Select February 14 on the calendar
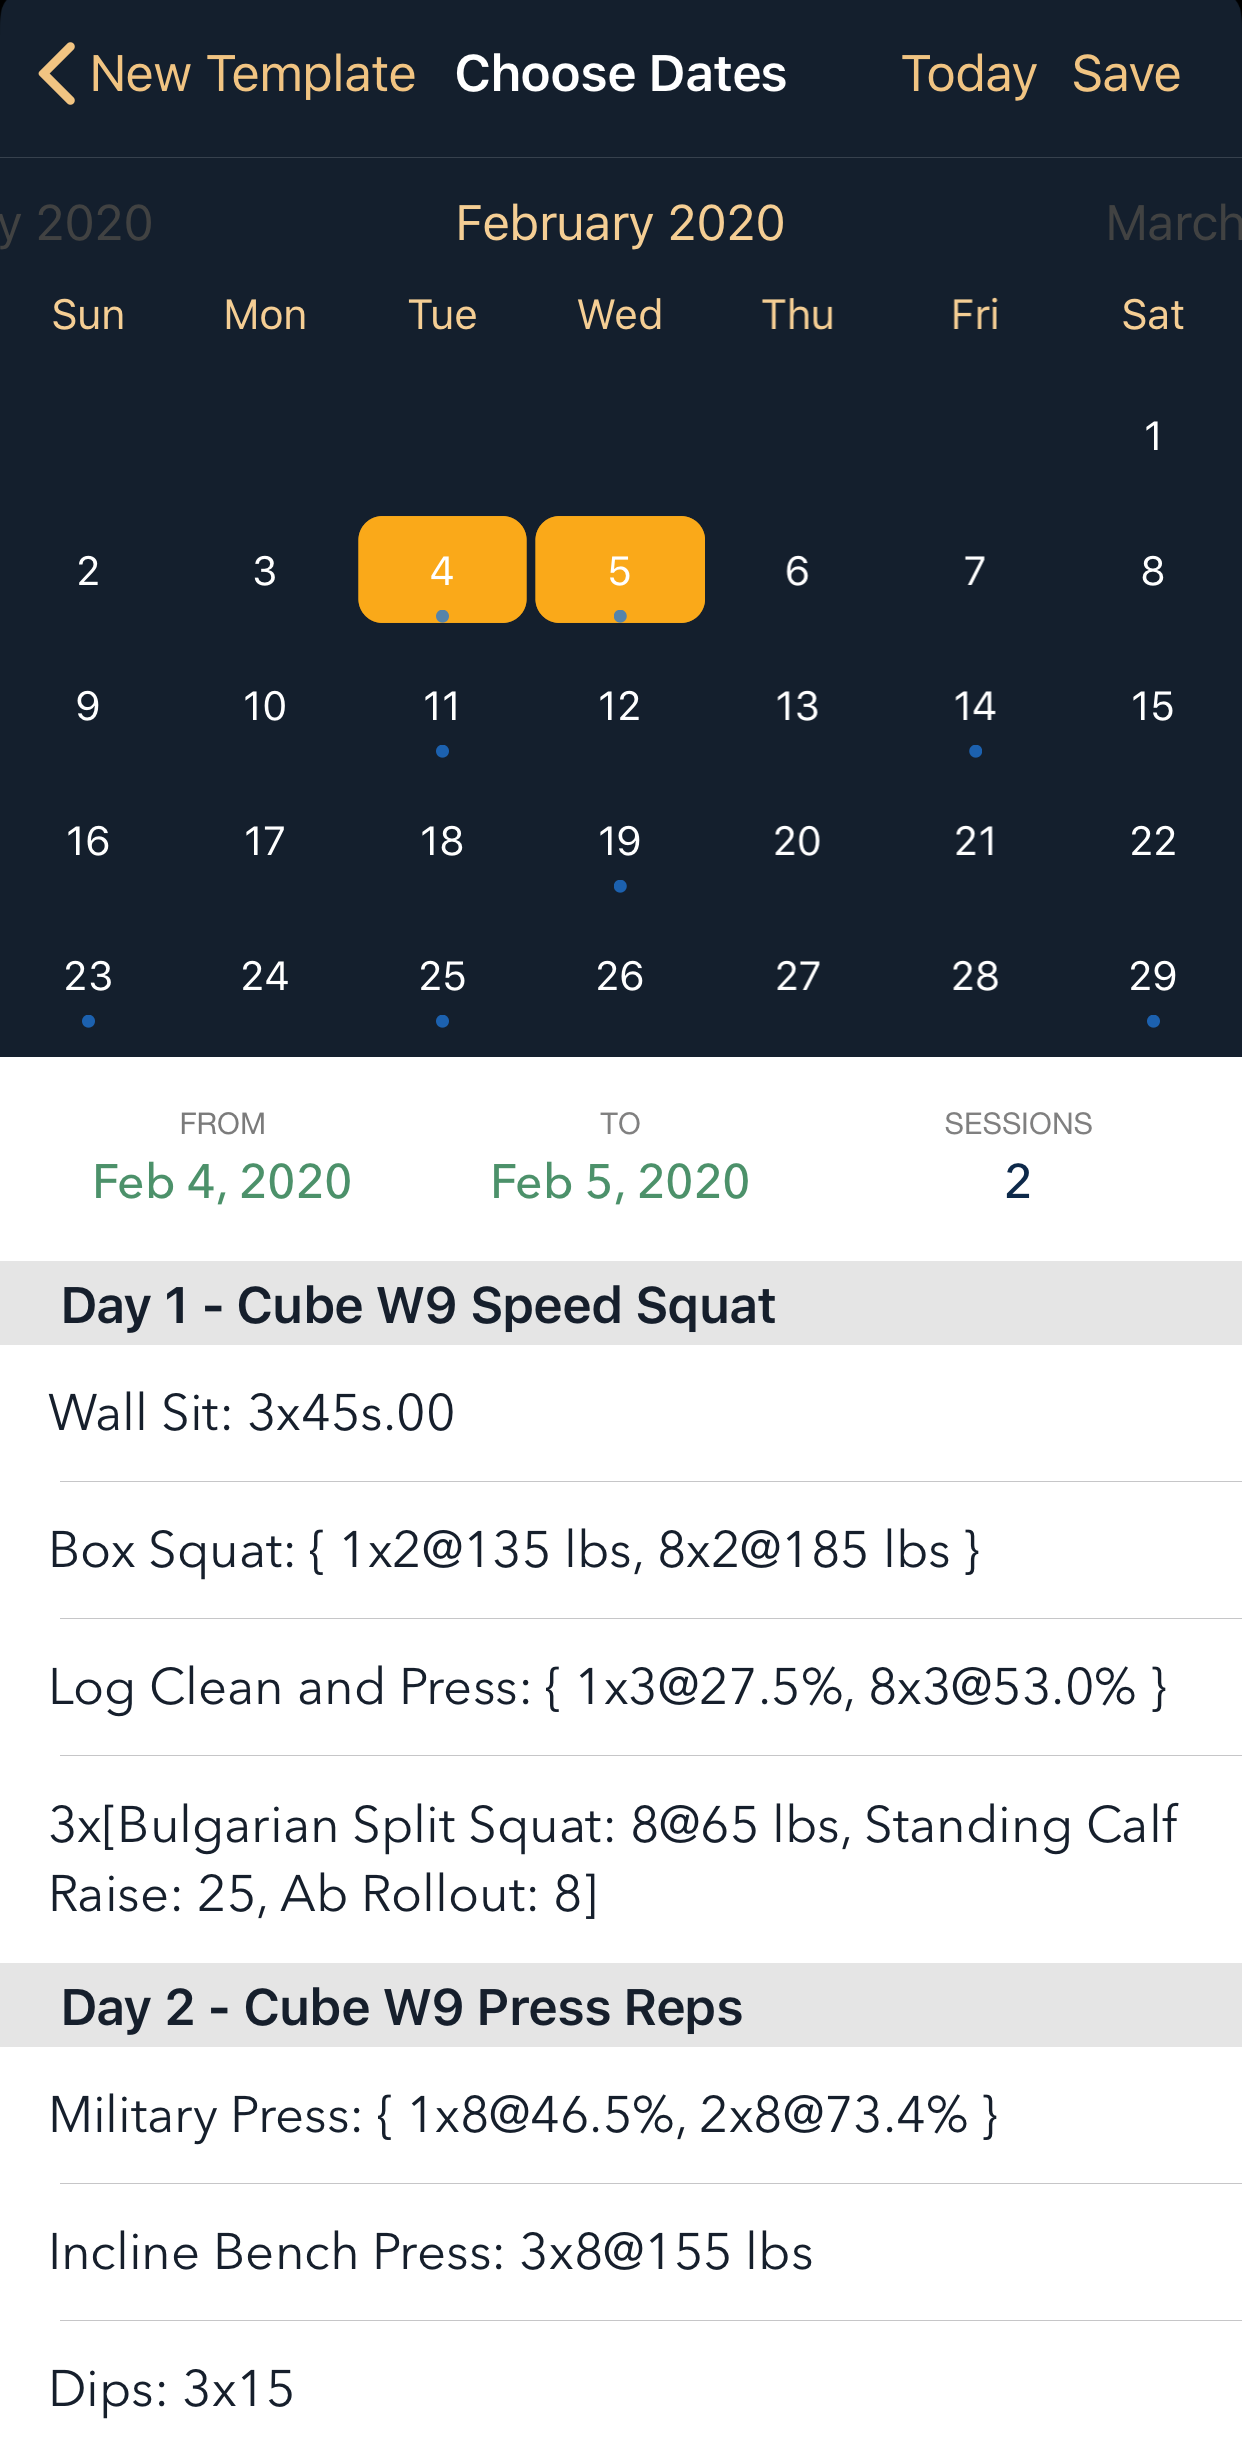Screen dimensions: 1242x2456 pos(975,707)
